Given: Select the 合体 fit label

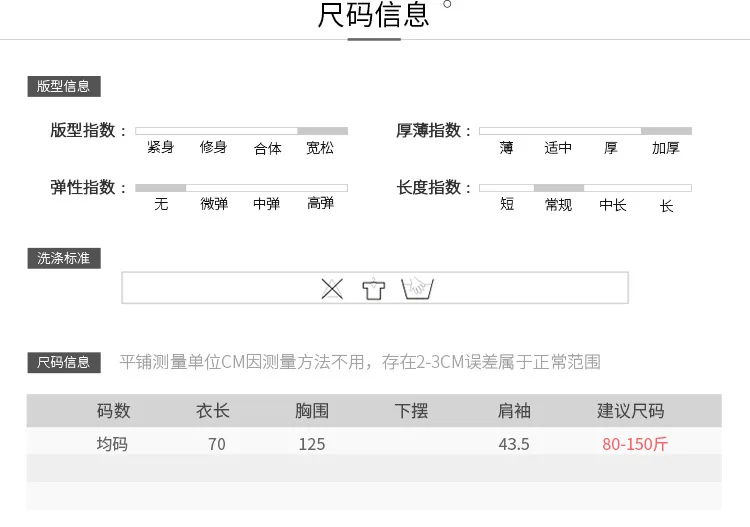Looking at the screenshot, I should (268, 148).
